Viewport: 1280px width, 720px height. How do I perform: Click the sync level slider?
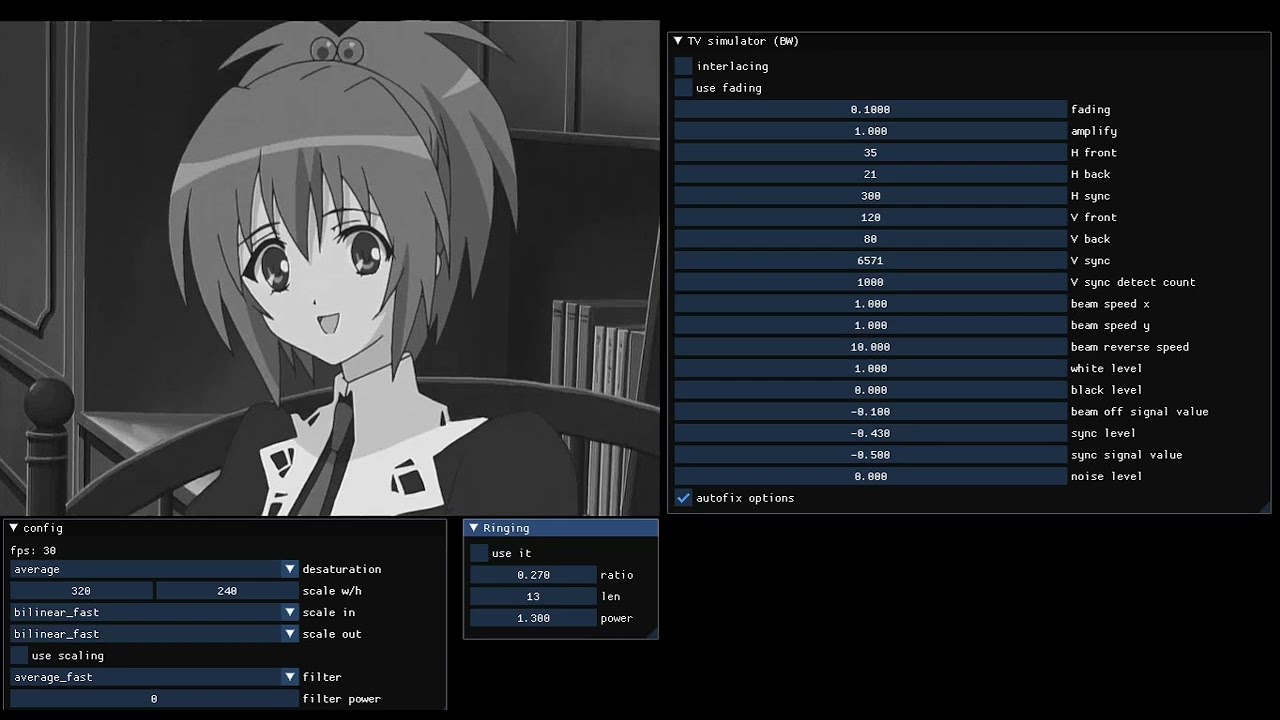click(x=871, y=433)
